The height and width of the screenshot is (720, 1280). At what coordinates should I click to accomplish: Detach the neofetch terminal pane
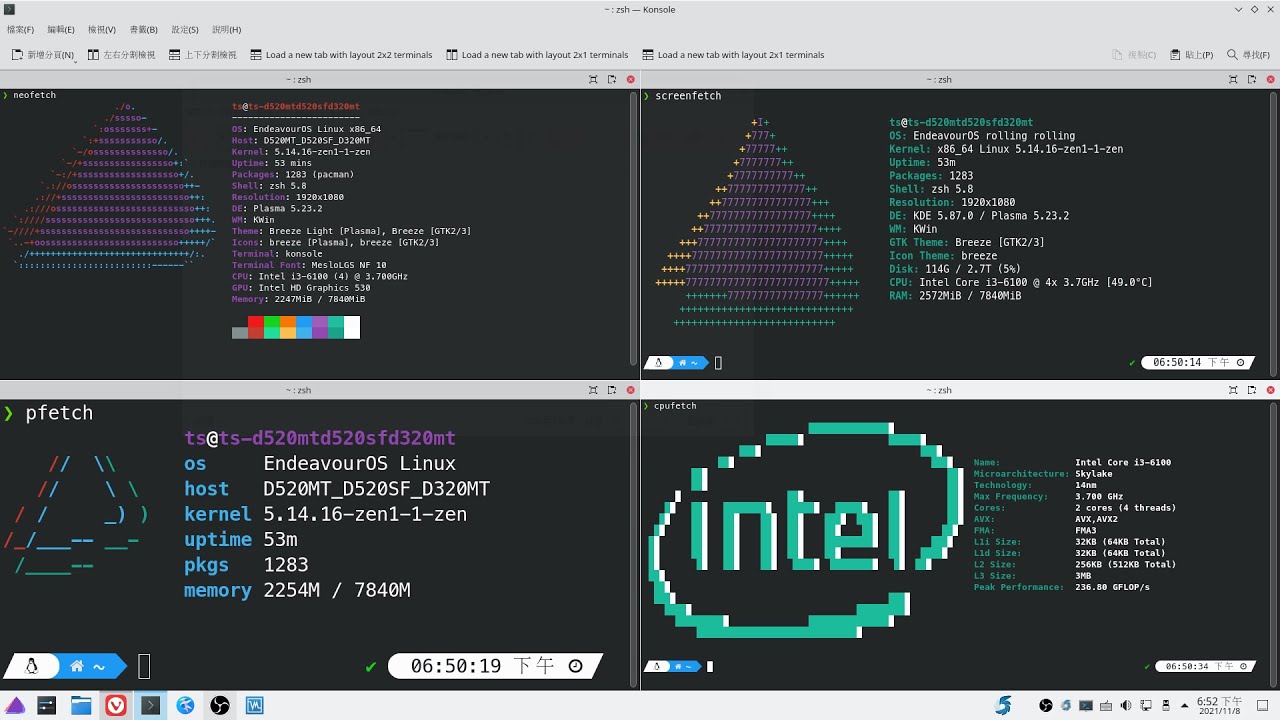pos(611,80)
